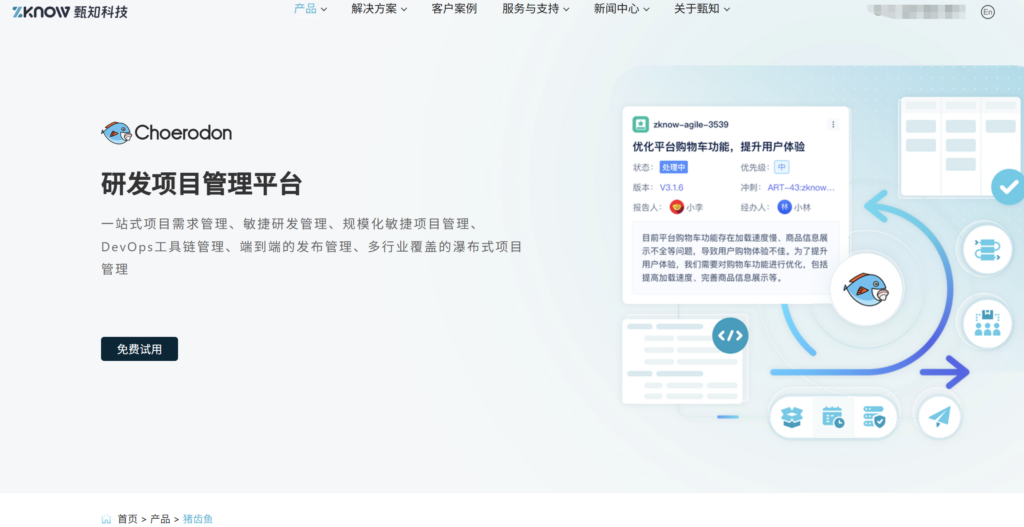Click the pipeline workflow icon
This screenshot has width=1024, height=527.
(987, 250)
